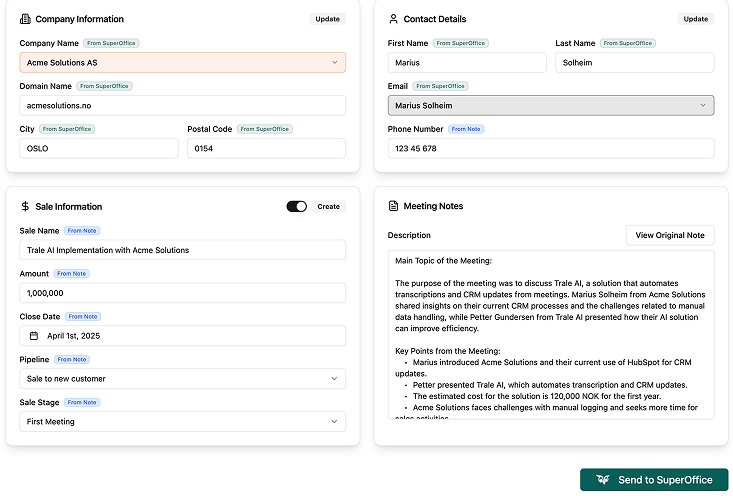Viewport: 733px width, 496px height.
Task: Click the Create label in Sale Information
Action: (329, 207)
